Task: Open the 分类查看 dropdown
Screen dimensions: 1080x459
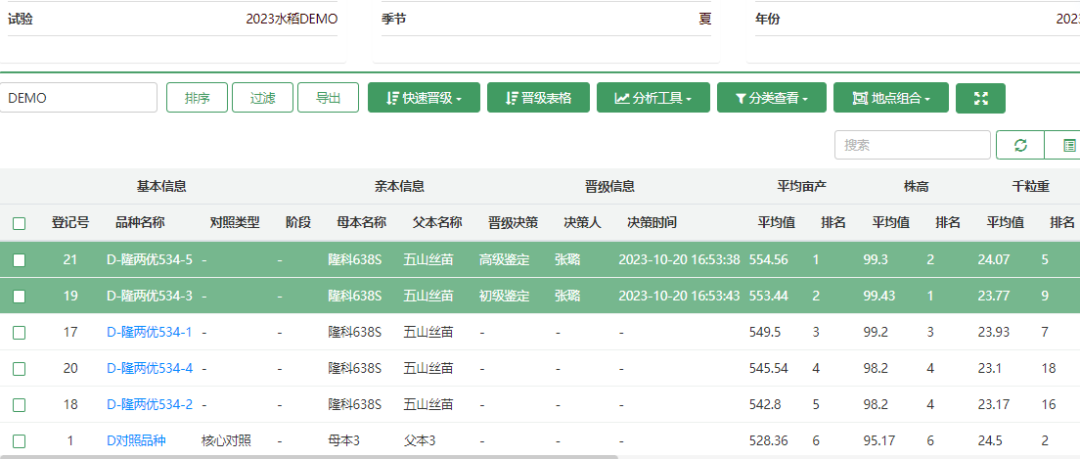Action: pyautogui.click(x=771, y=98)
